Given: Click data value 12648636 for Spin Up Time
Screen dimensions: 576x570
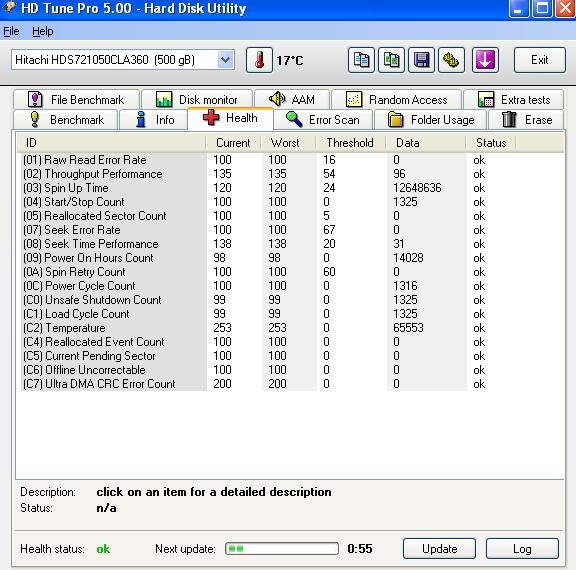Looking at the screenshot, I should click(417, 188).
